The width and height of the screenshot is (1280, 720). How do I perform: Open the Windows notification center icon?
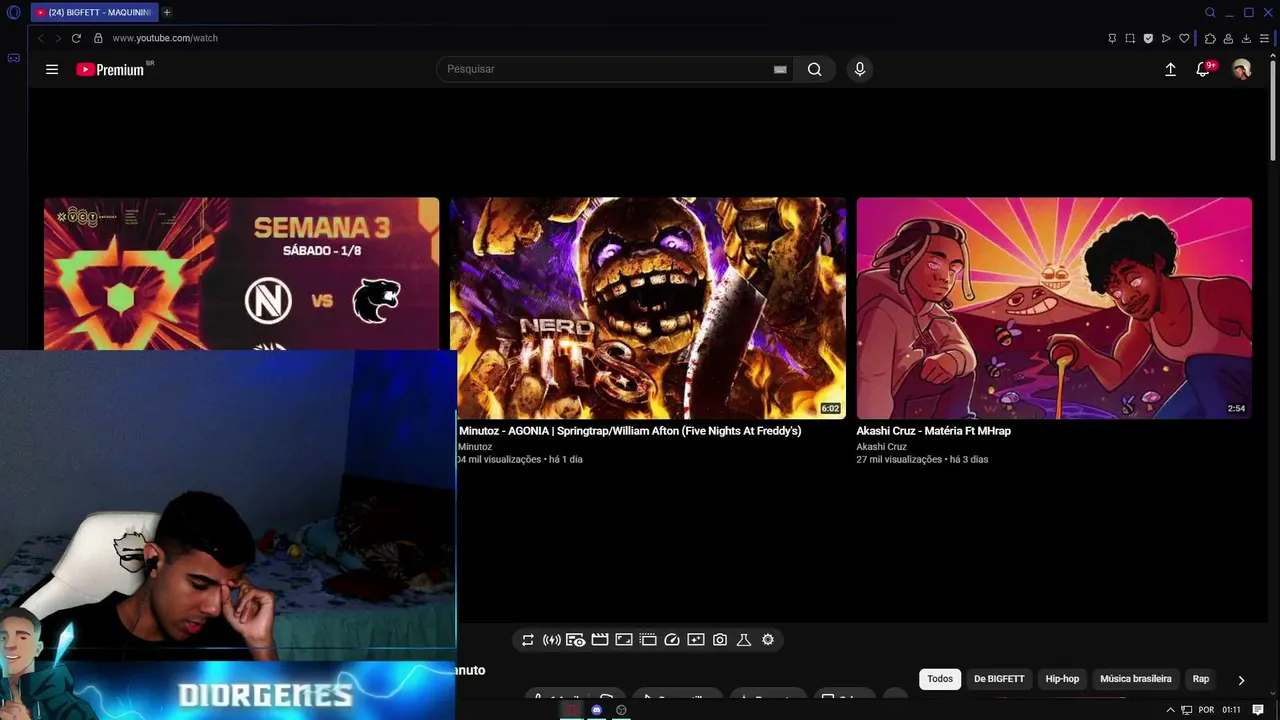pyautogui.click(x=1258, y=710)
